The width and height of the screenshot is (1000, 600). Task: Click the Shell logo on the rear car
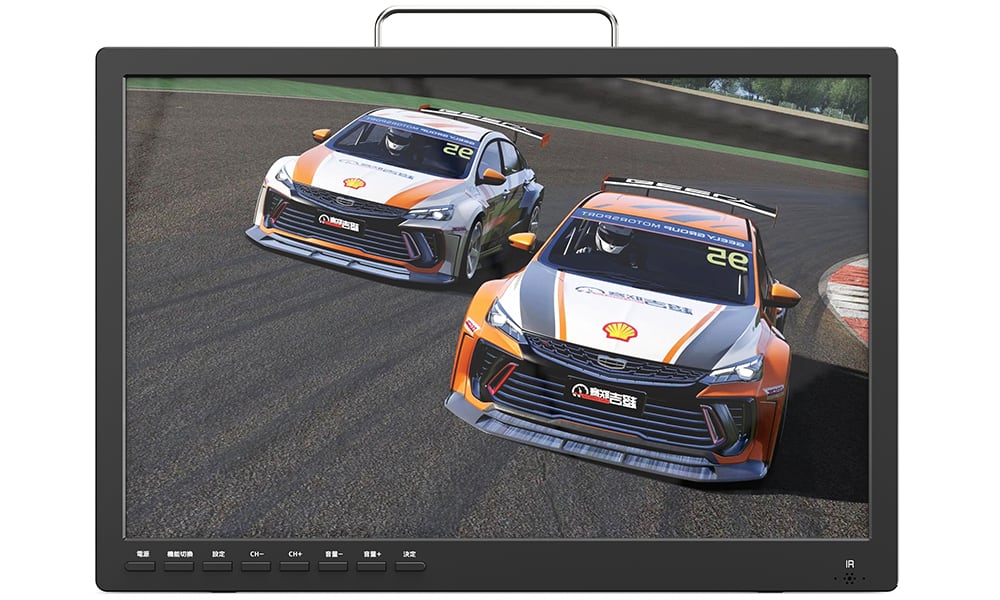click(x=355, y=184)
